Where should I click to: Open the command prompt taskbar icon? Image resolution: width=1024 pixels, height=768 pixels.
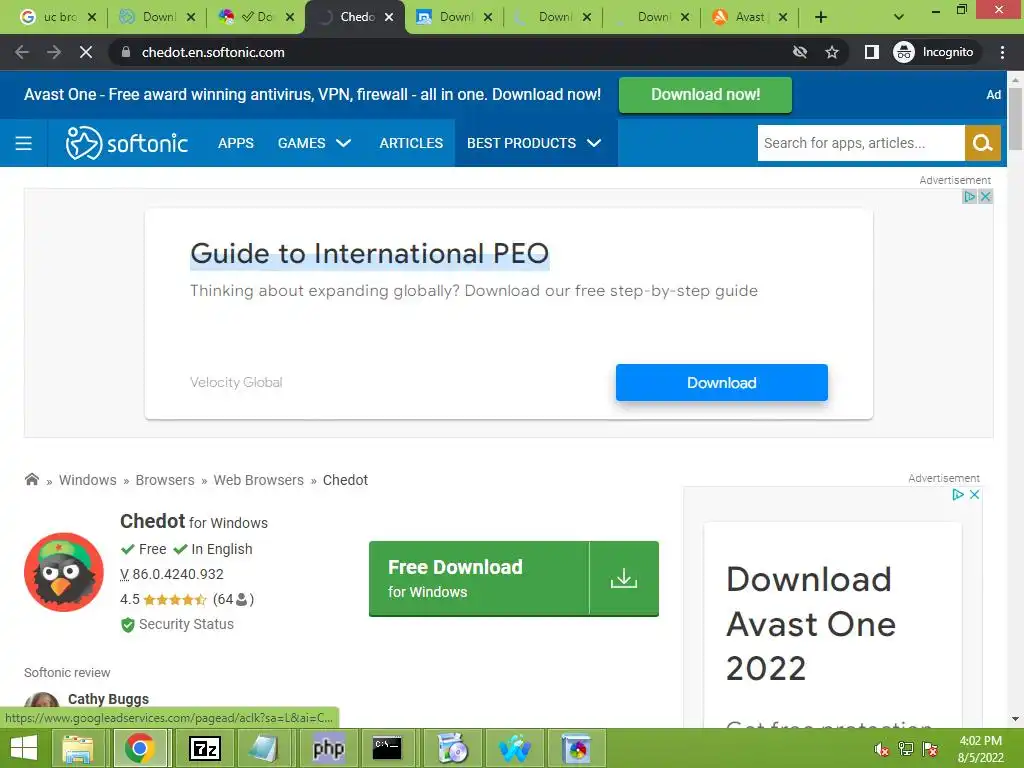tap(387, 748)
